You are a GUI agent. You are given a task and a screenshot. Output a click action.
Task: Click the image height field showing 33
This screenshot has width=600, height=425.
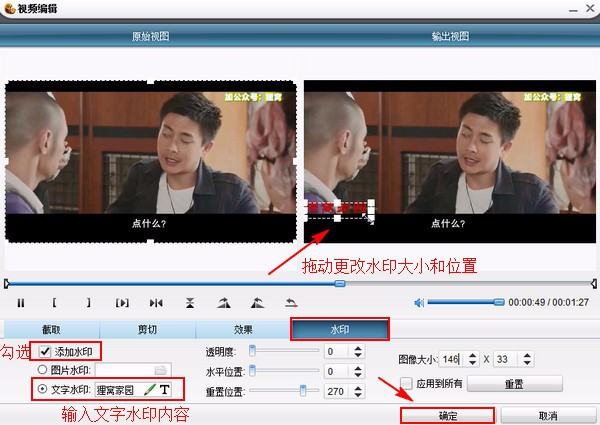[507, 359]
